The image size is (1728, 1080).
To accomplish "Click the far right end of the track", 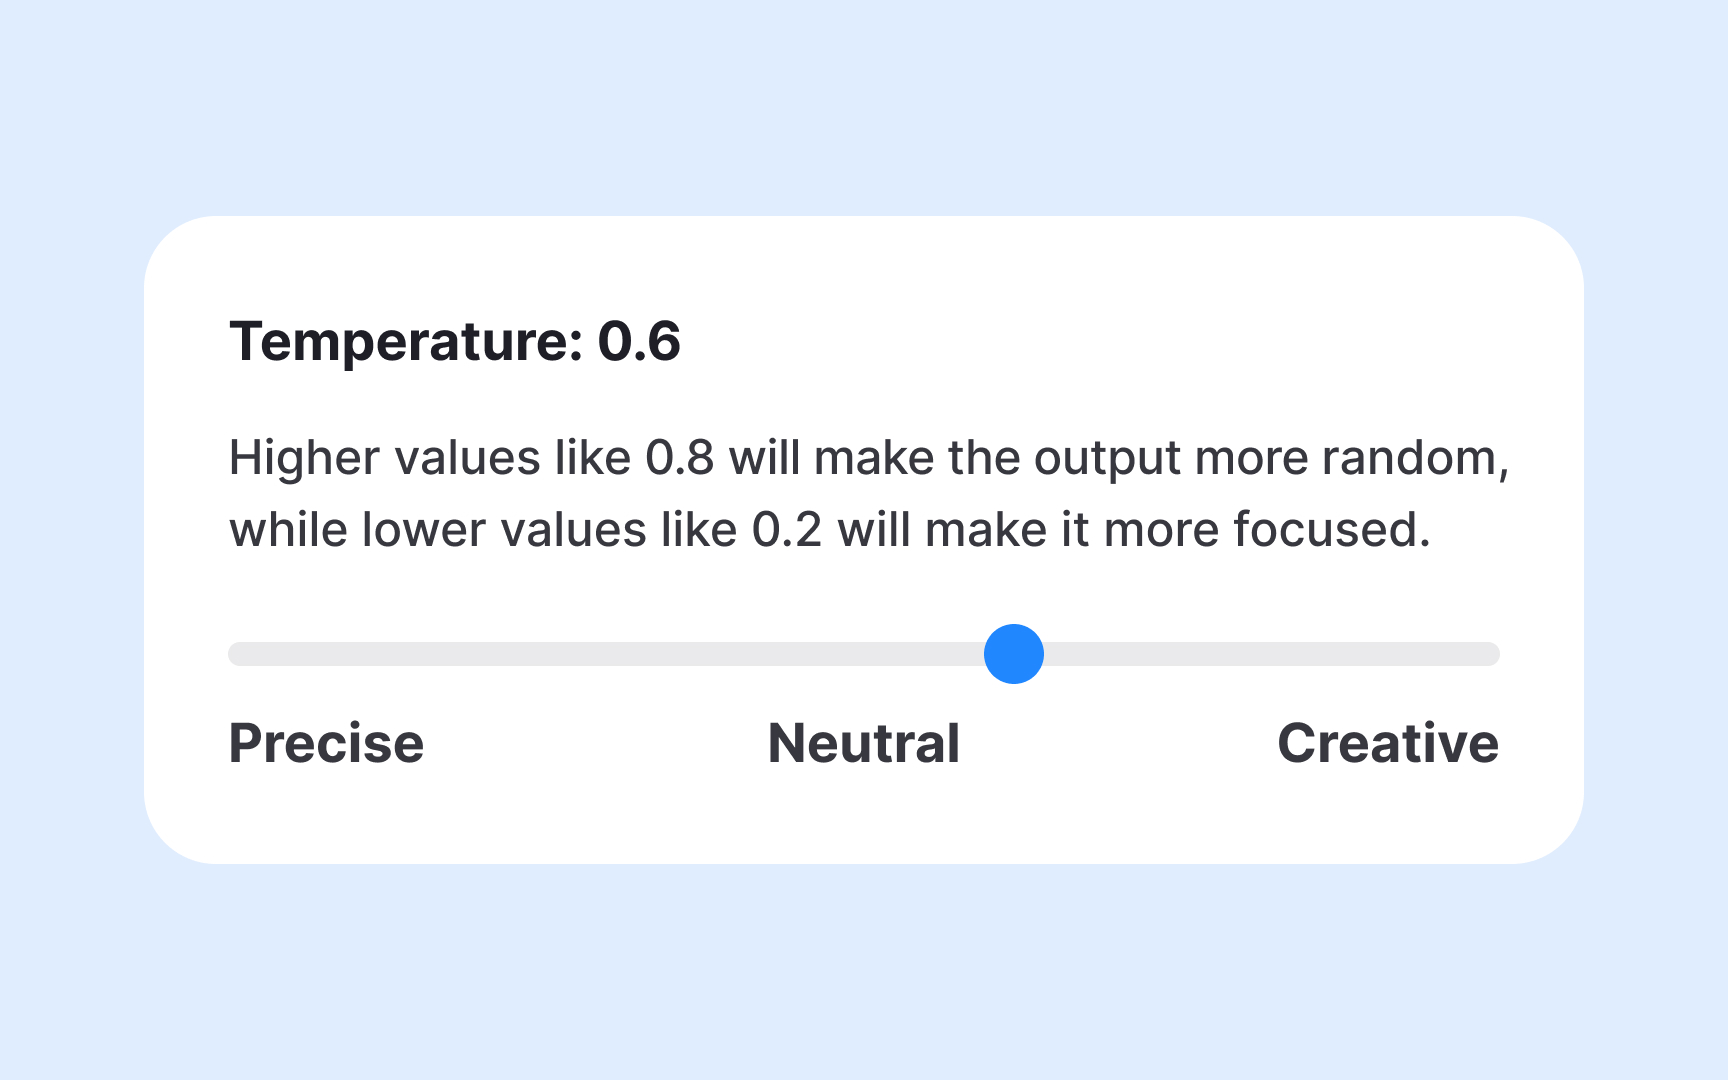I will 1490,653.
